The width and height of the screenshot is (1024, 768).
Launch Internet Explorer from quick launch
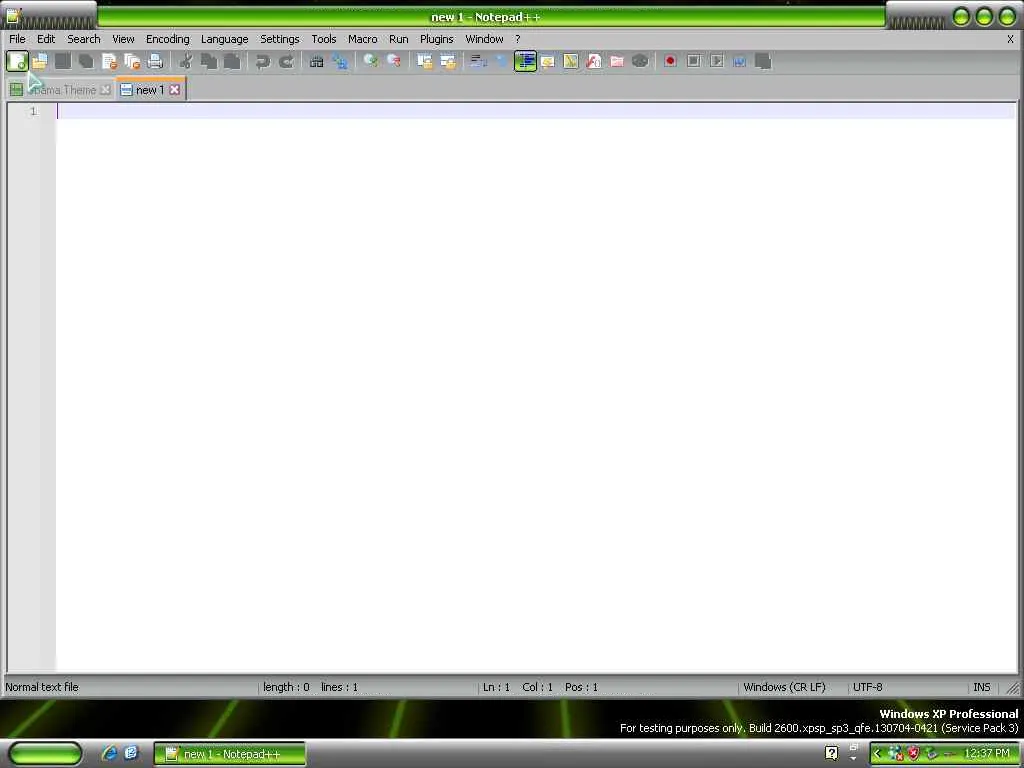pyautogui.click(x=109, y=753)
